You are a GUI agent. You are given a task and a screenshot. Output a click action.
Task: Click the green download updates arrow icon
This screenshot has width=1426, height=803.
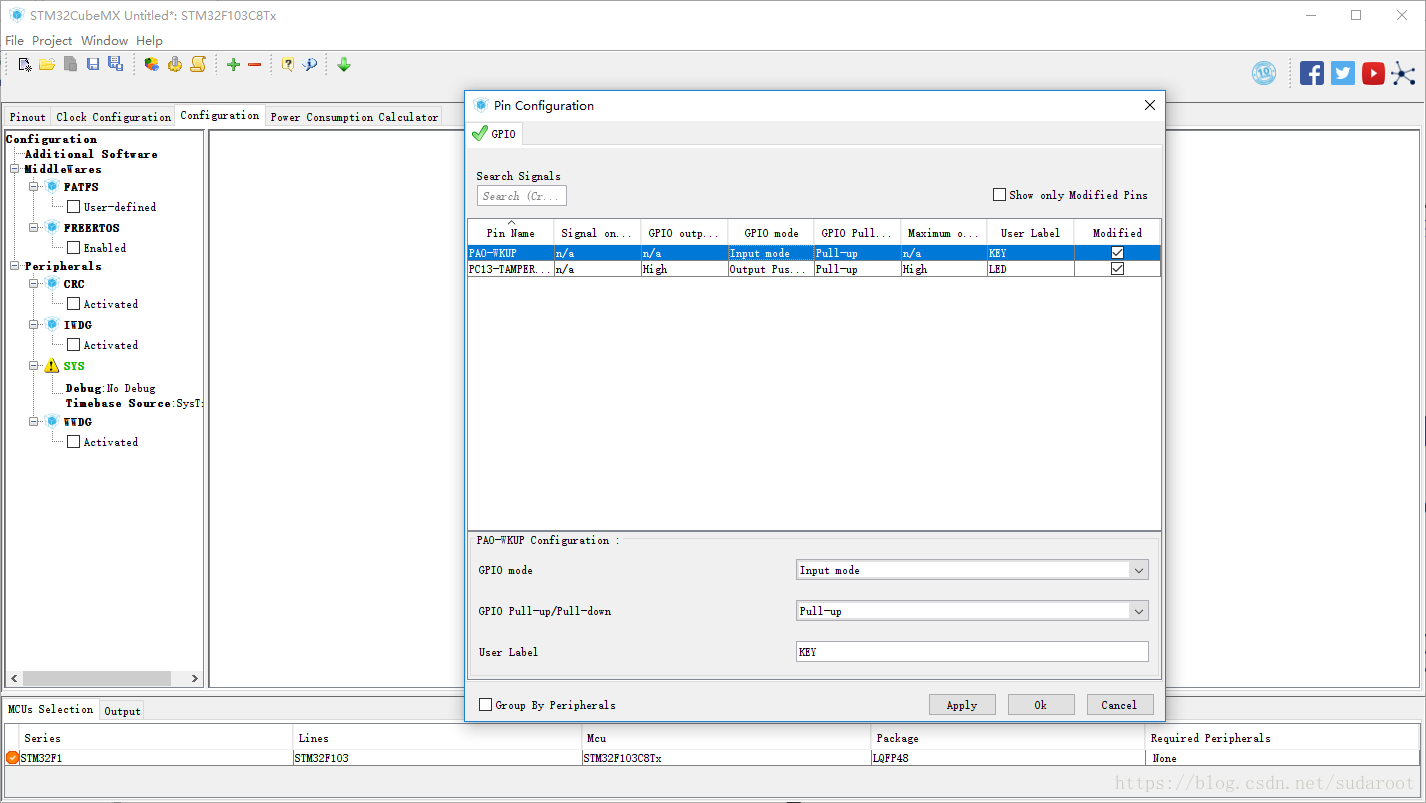(x=344, y=64)
